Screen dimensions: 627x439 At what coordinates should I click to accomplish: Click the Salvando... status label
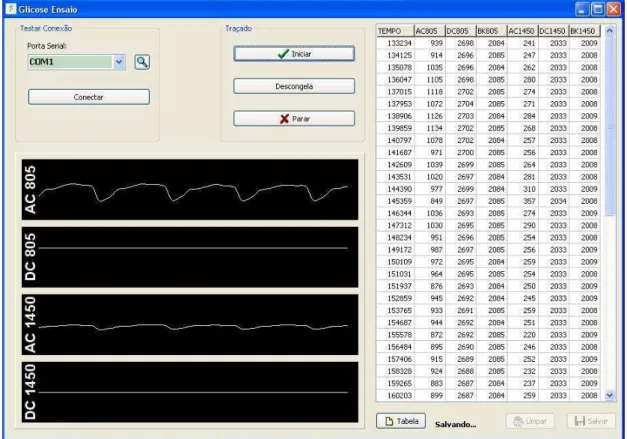(x=455, y=425)
